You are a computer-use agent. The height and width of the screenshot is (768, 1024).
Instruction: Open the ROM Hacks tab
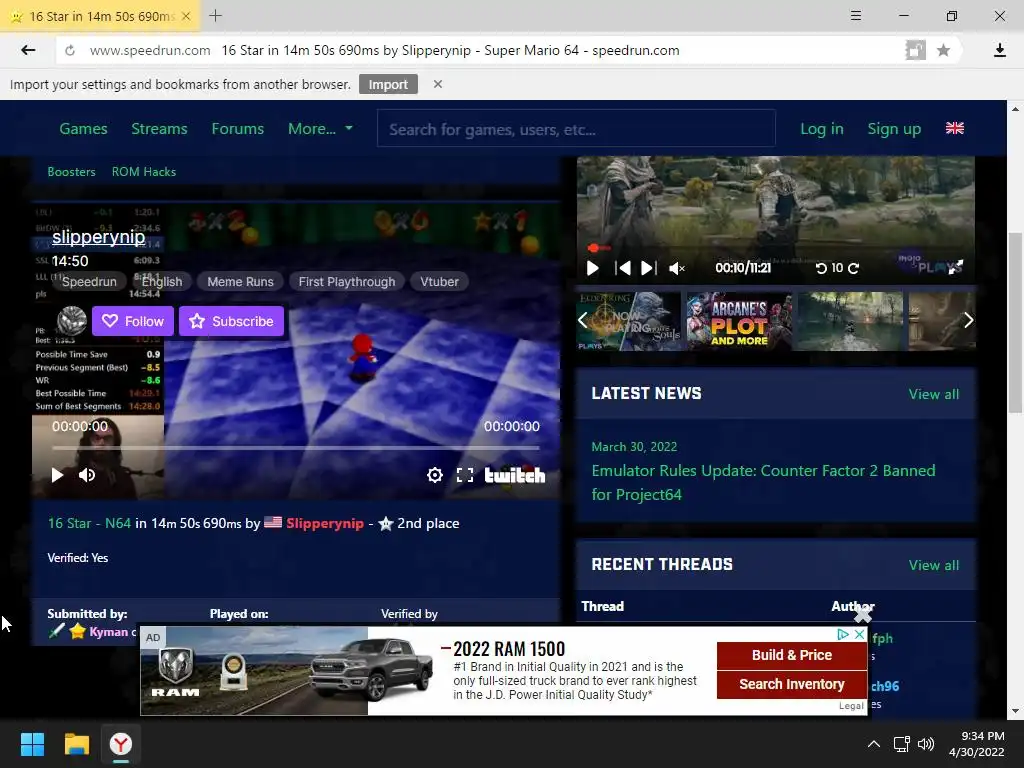click(144, 172)
